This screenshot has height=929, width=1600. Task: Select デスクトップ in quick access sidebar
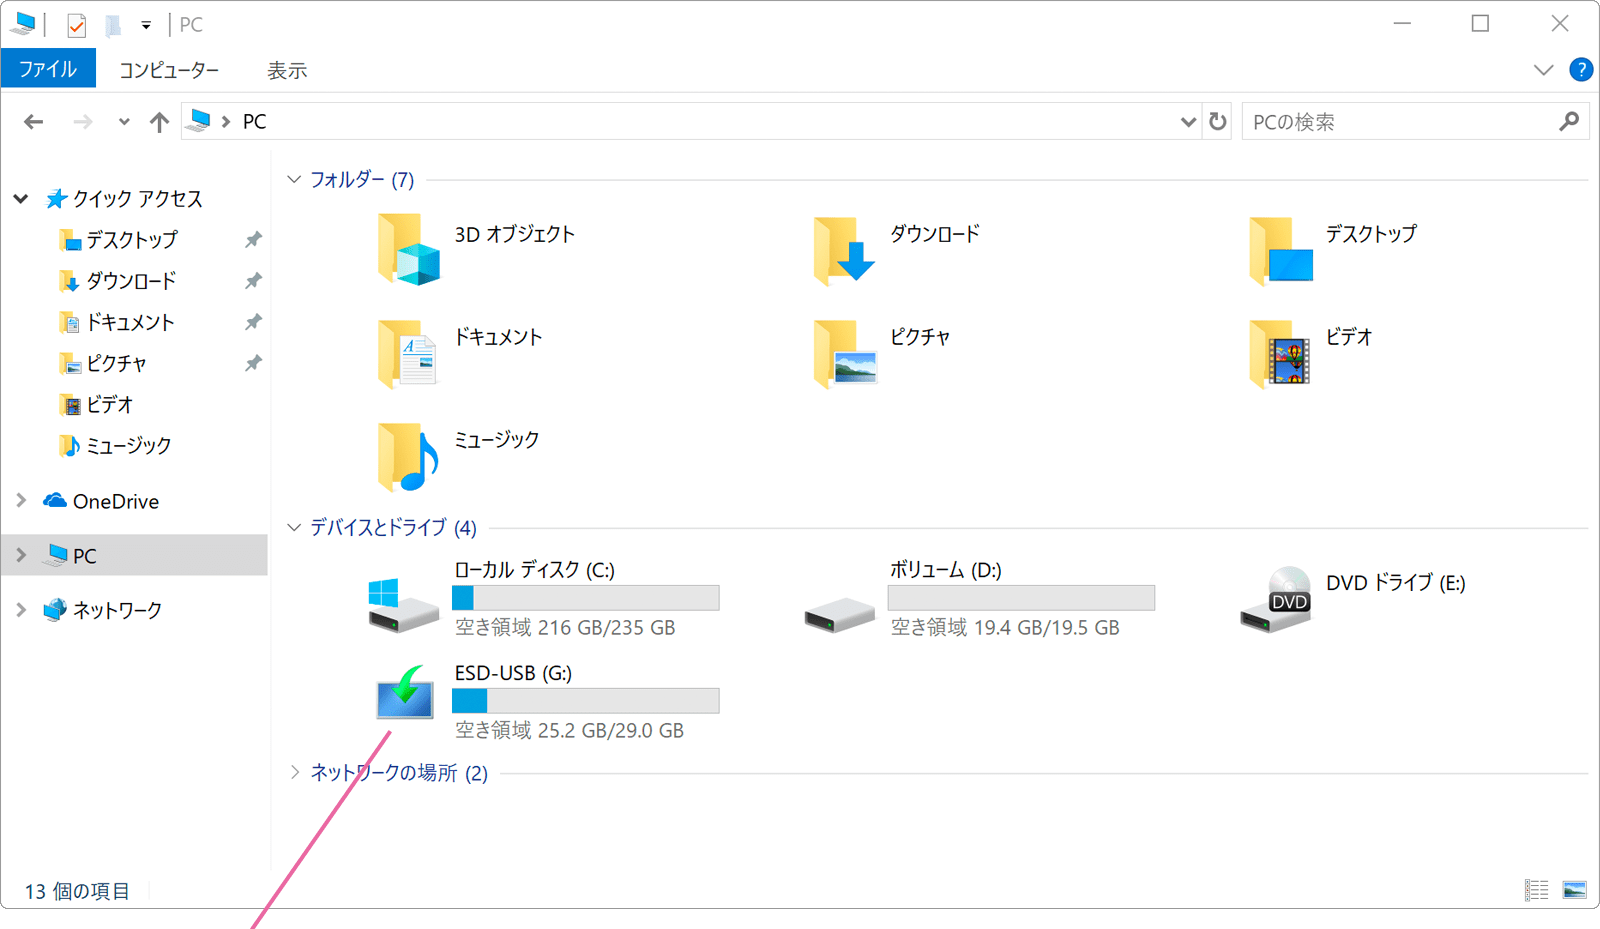pos(131,239)
